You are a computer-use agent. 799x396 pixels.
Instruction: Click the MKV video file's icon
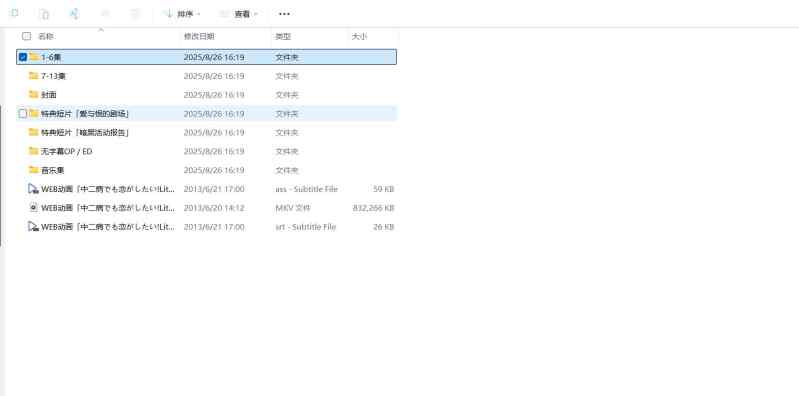(34, 208)
